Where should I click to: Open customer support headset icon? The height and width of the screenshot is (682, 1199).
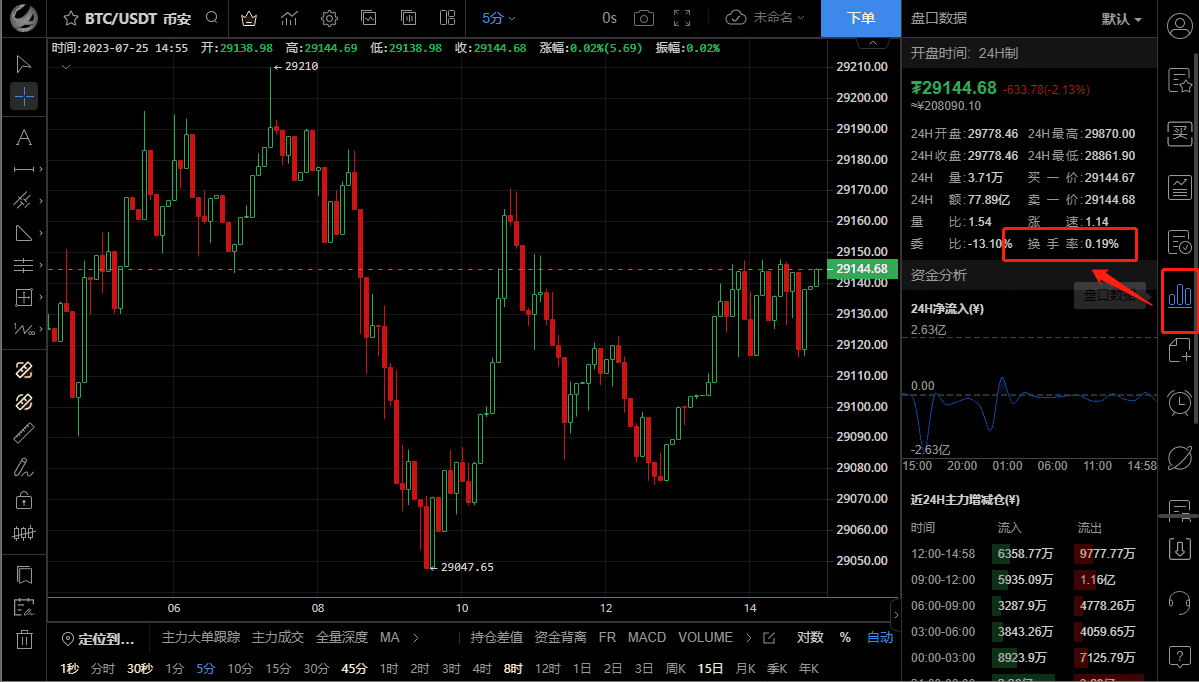1180,602
